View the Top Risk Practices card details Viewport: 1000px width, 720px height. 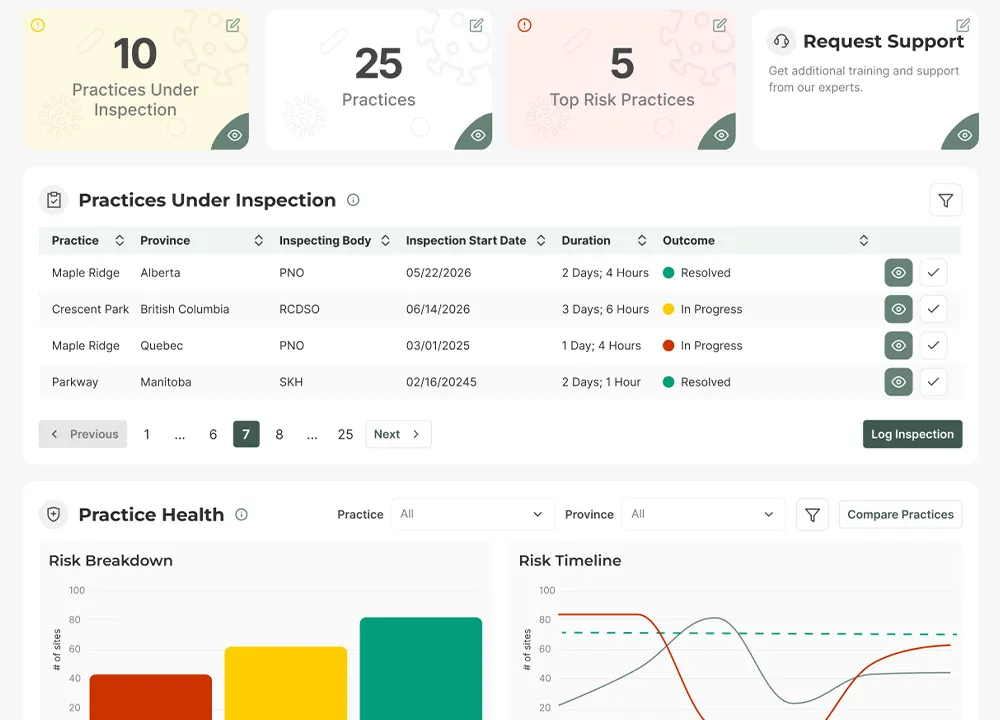click(x=721, y=135)
